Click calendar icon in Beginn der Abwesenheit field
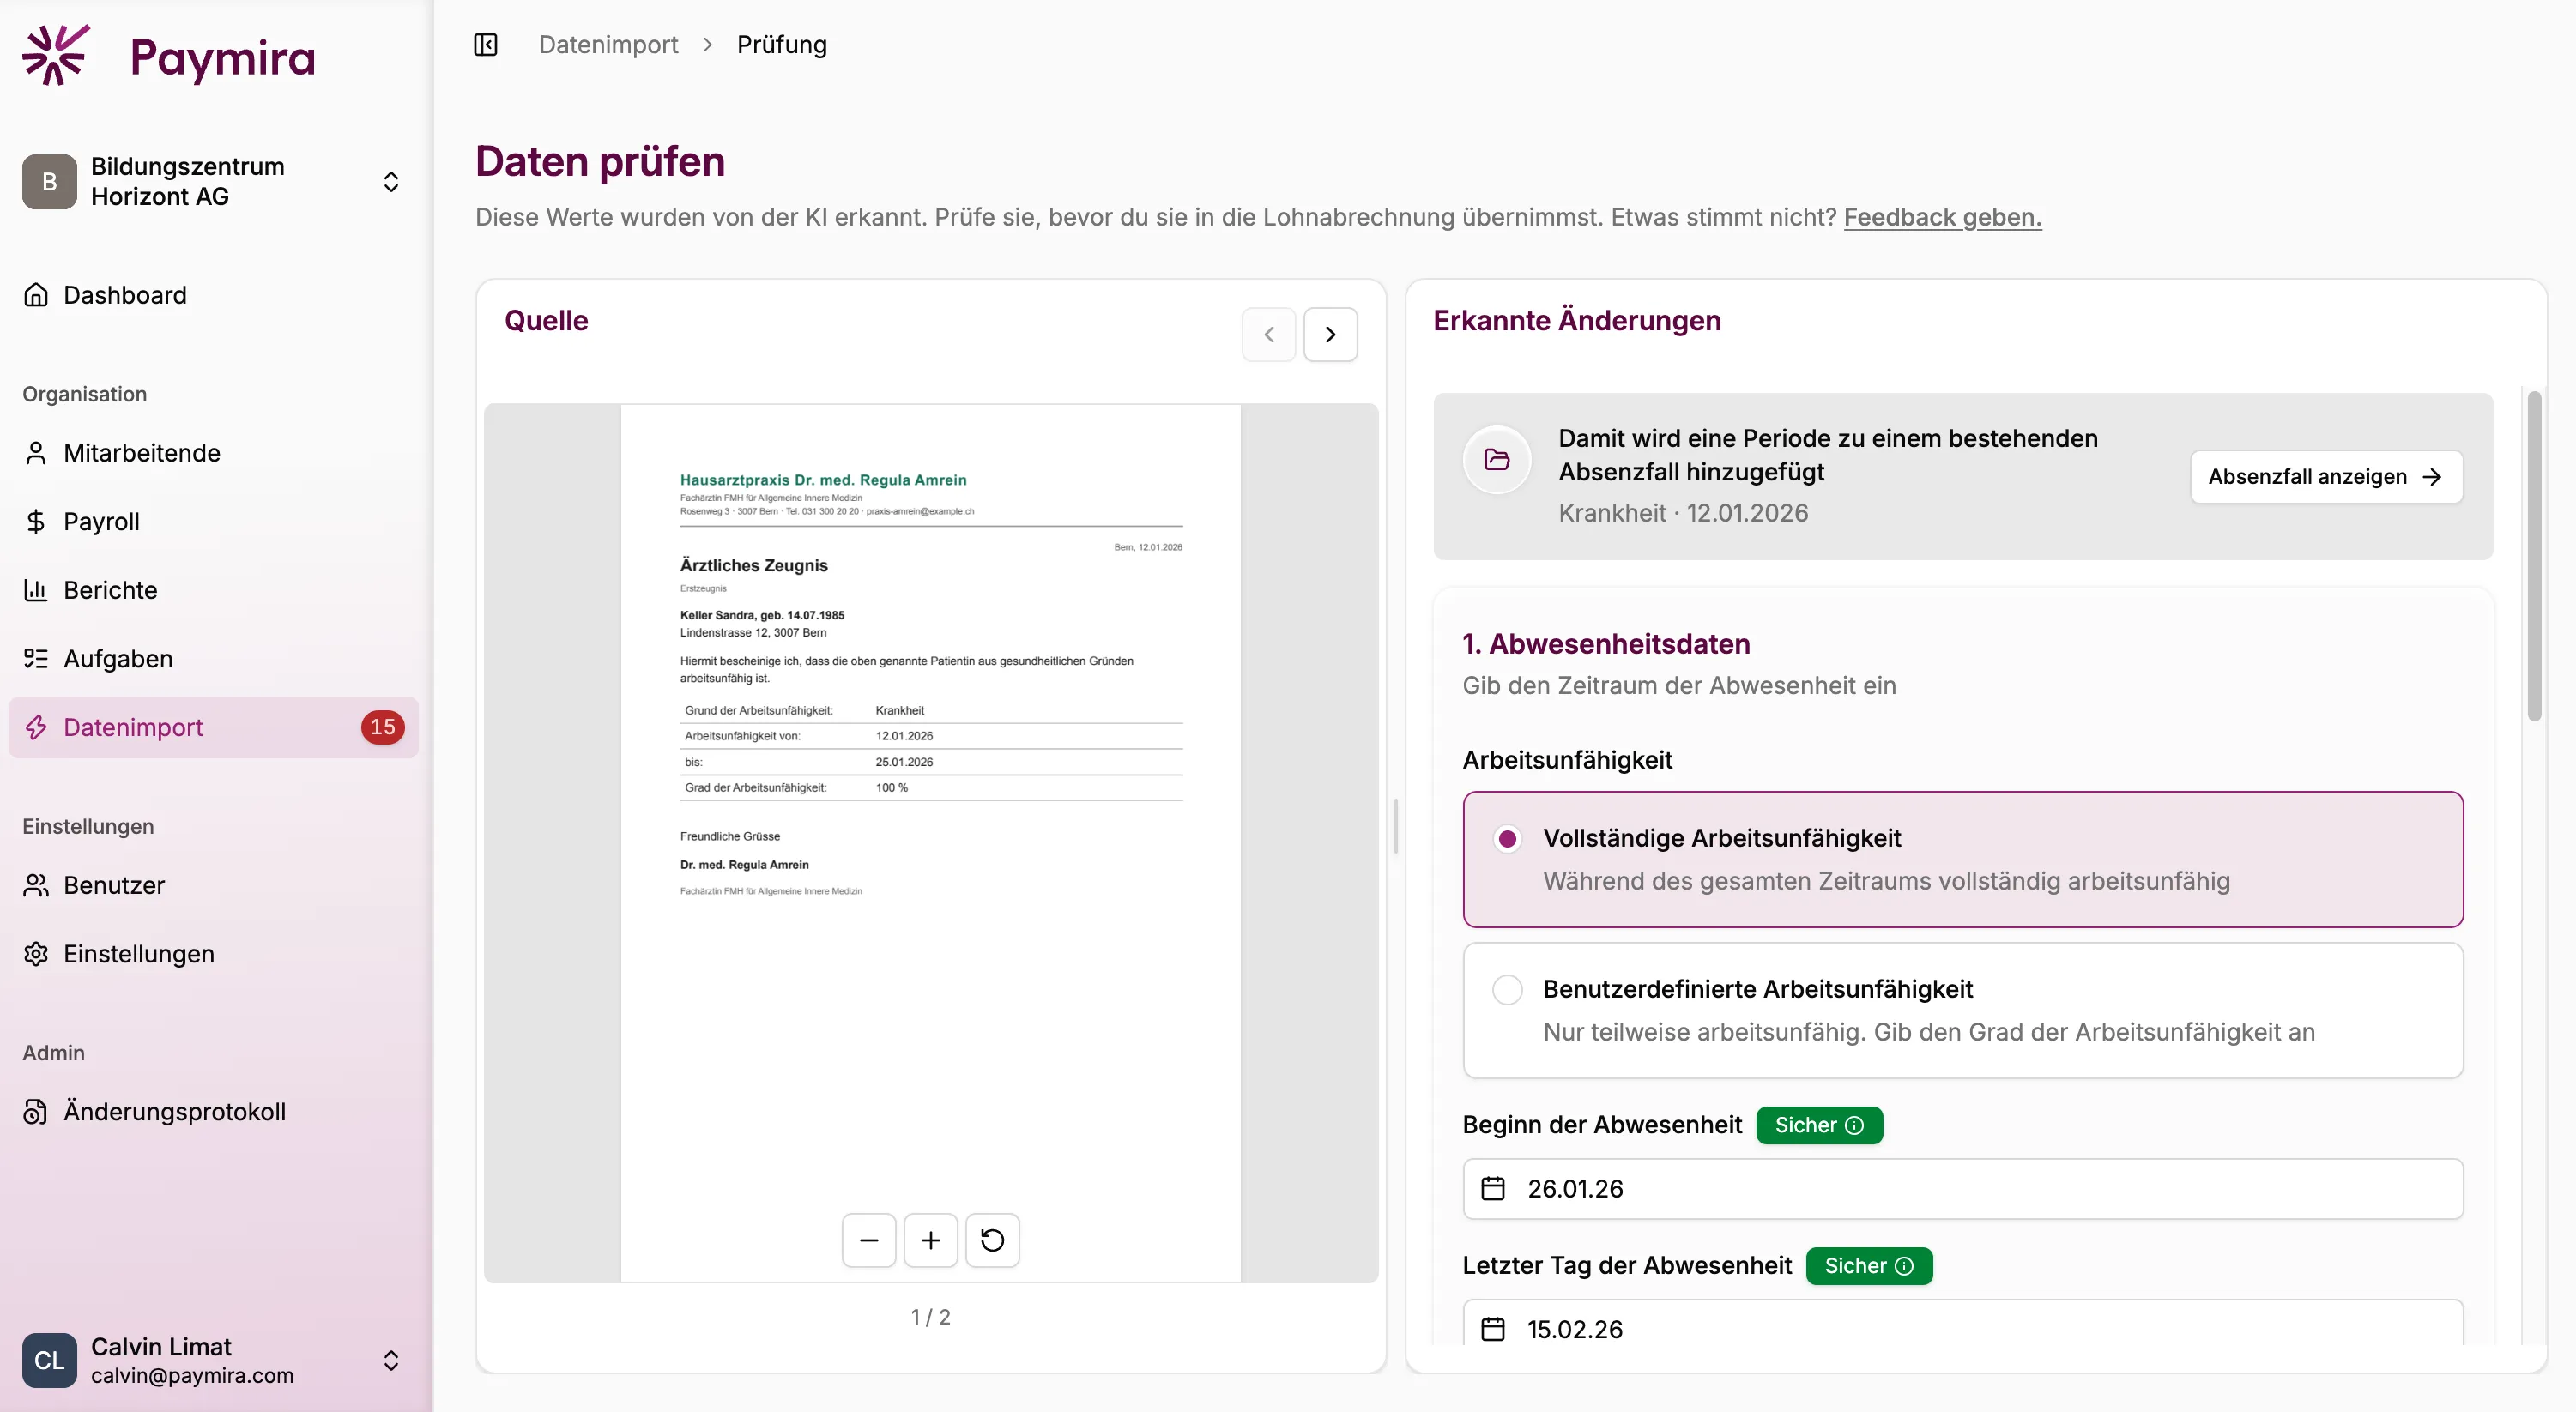2576x1412 pixels. [x=1493, y=1189]
